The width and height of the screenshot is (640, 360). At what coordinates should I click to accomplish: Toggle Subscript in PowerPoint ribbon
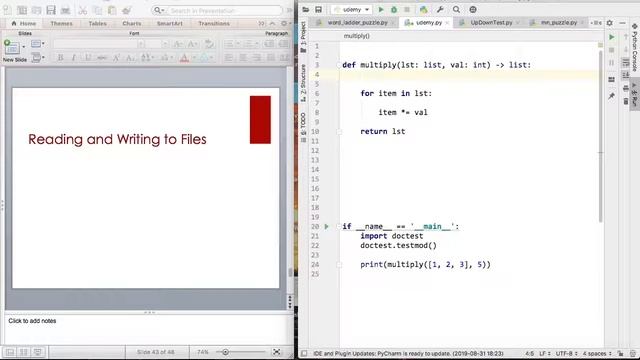[x=130, y=58]
